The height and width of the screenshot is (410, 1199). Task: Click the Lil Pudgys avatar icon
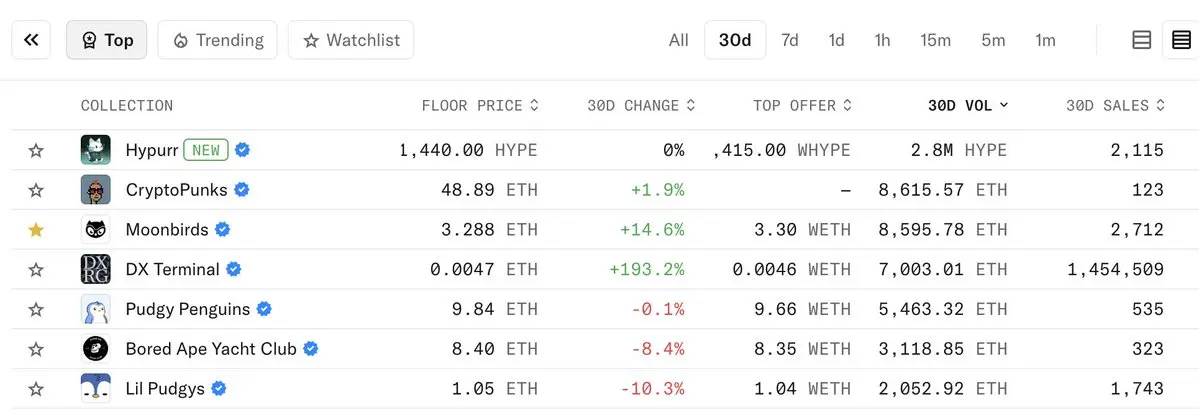pyautogui.click(x=96, y=389)
